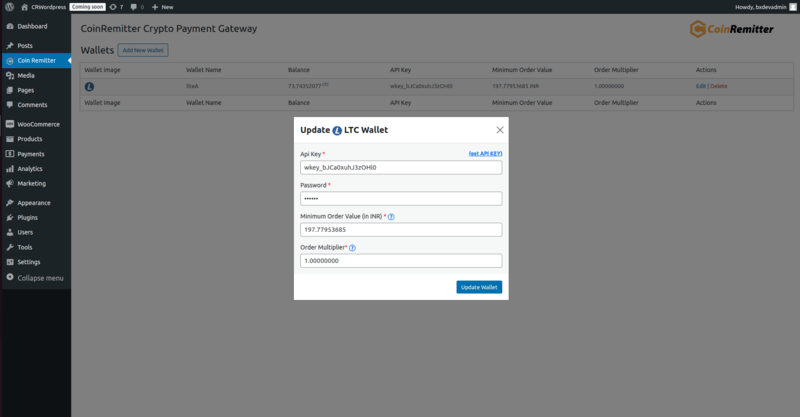Image resolution: width=800 pixels, height=417 pixels.
Task: Click the plus New item in admin bar
Action: tap(163, 7)
